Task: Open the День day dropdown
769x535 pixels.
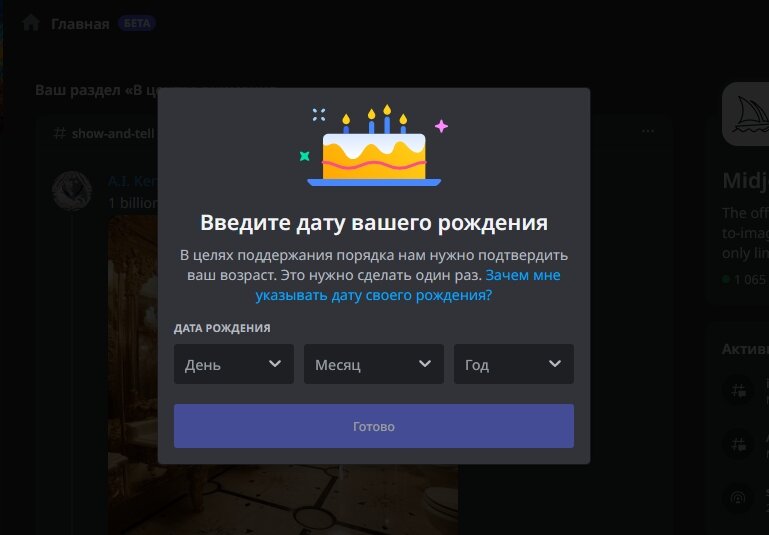Action: [233, 364]
